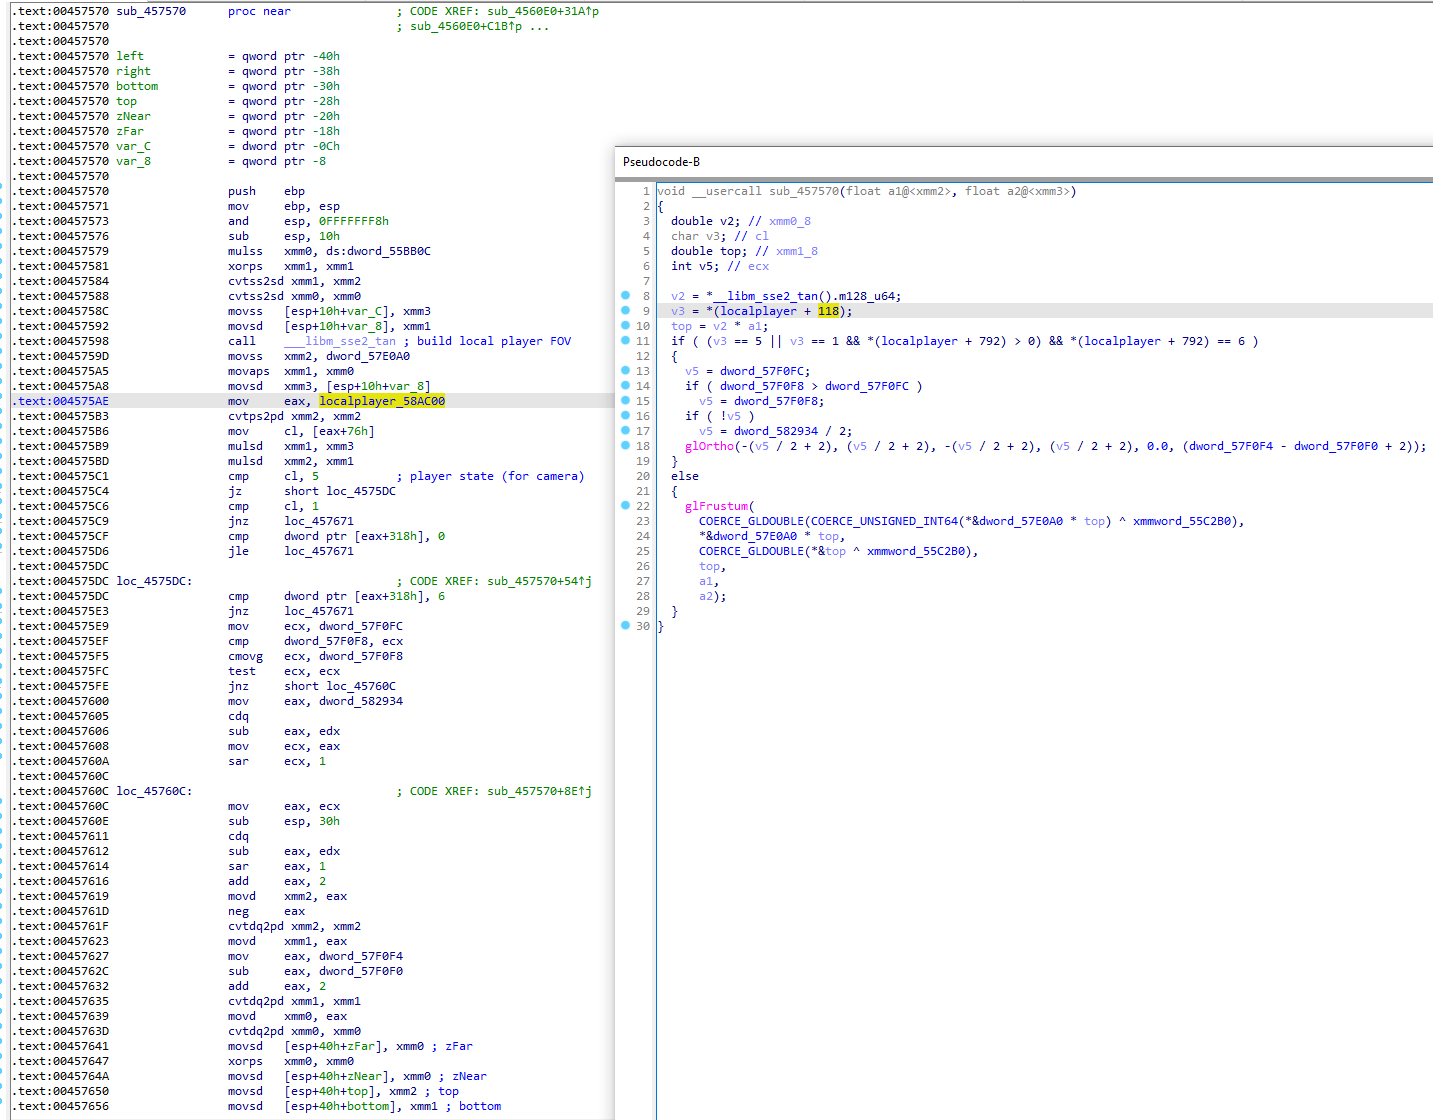This screenshot has height=1120, width=1433.
Task: Select 'char v3;' declaration in pseudocode
Action: pos(699,236)
